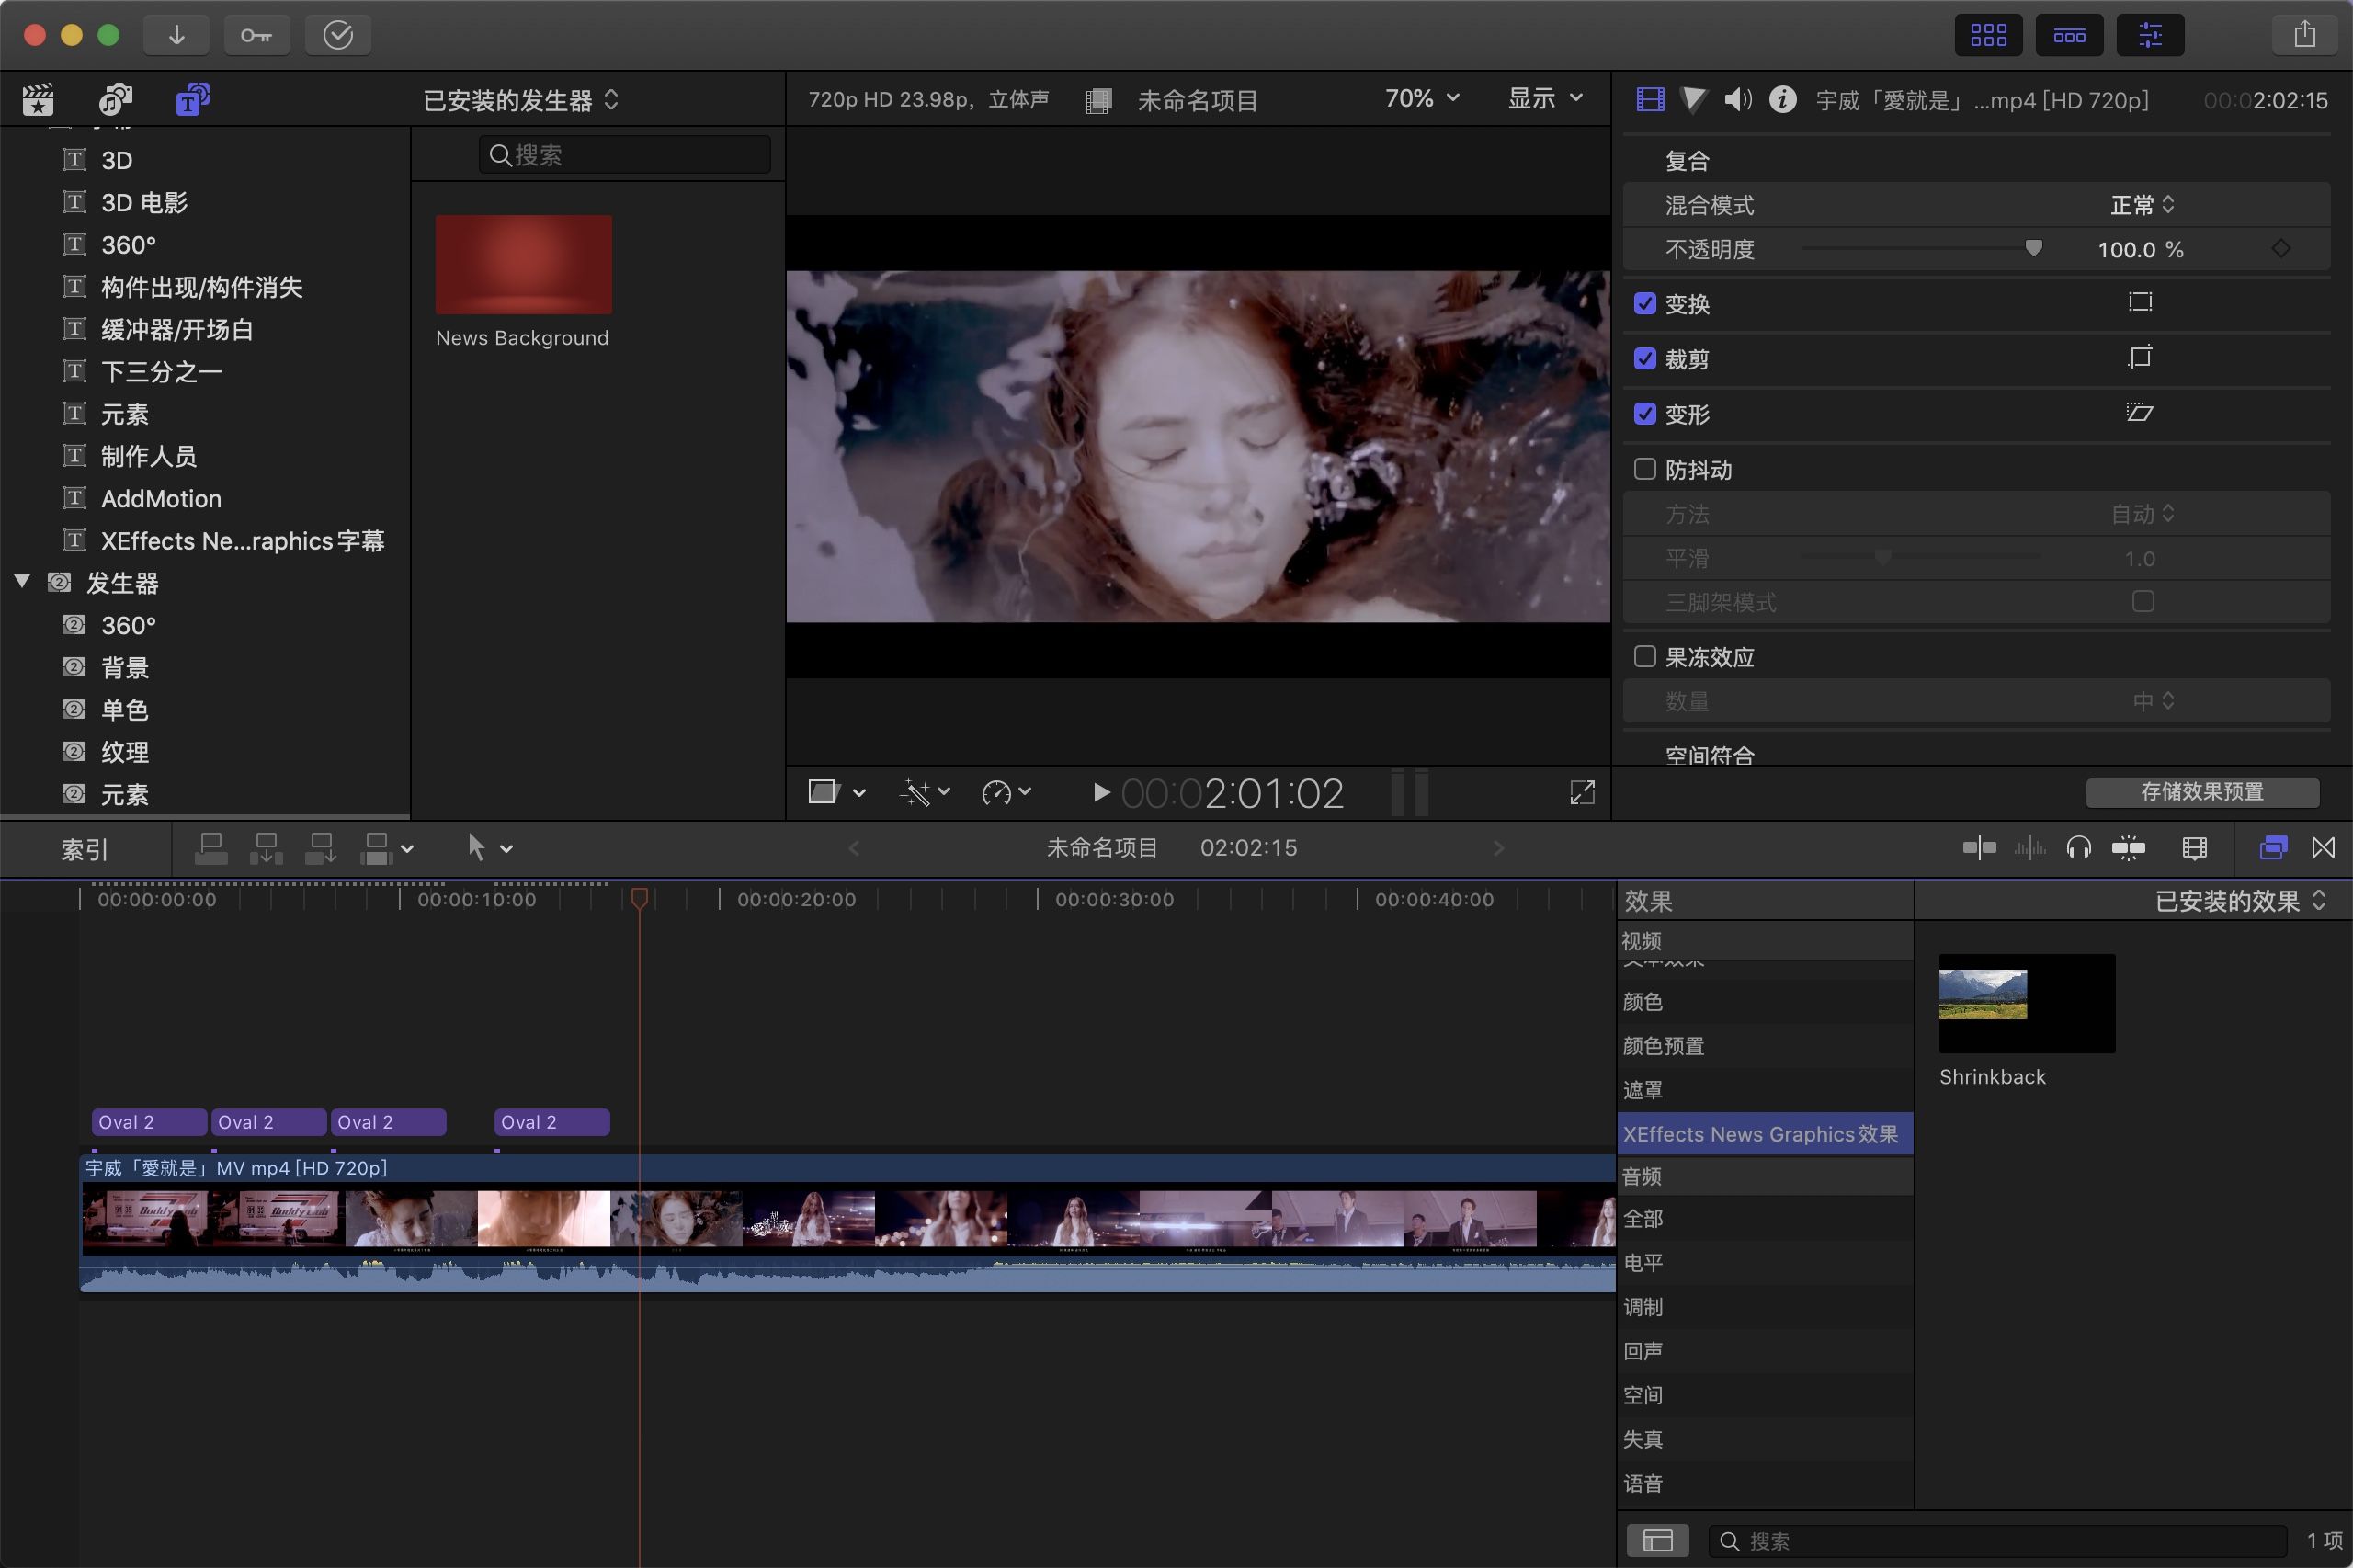This screenshot has width=2353, height=1568.
Task: Toggle effects browser icon
Action: click(2273, 848)
